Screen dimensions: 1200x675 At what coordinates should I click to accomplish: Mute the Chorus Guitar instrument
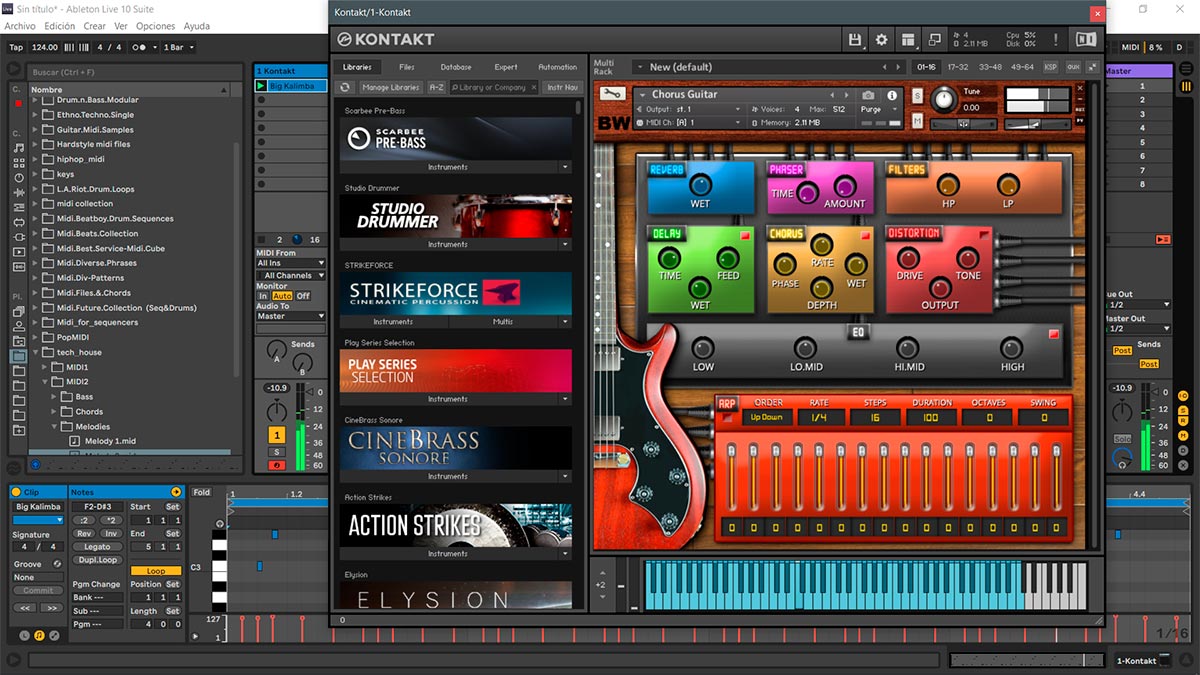(x=917, y=121)
